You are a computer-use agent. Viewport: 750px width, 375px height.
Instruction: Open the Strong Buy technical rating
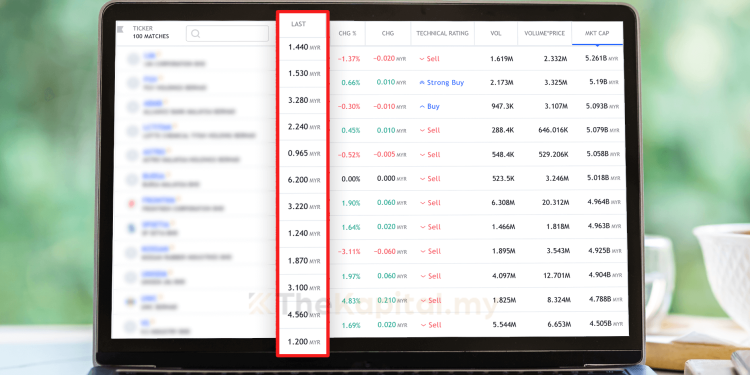click(441, 82)
